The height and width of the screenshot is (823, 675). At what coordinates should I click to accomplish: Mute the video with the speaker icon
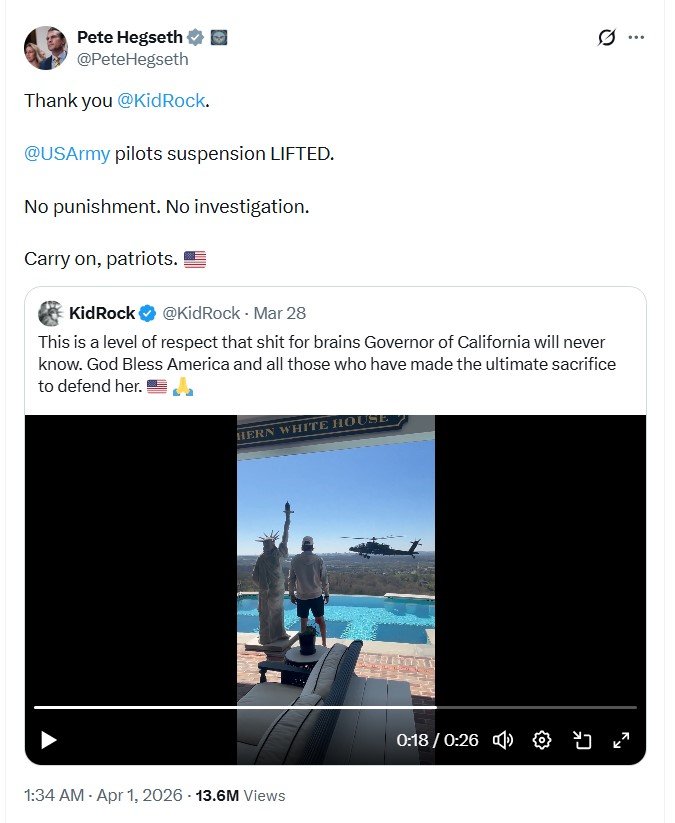[503, 740]
